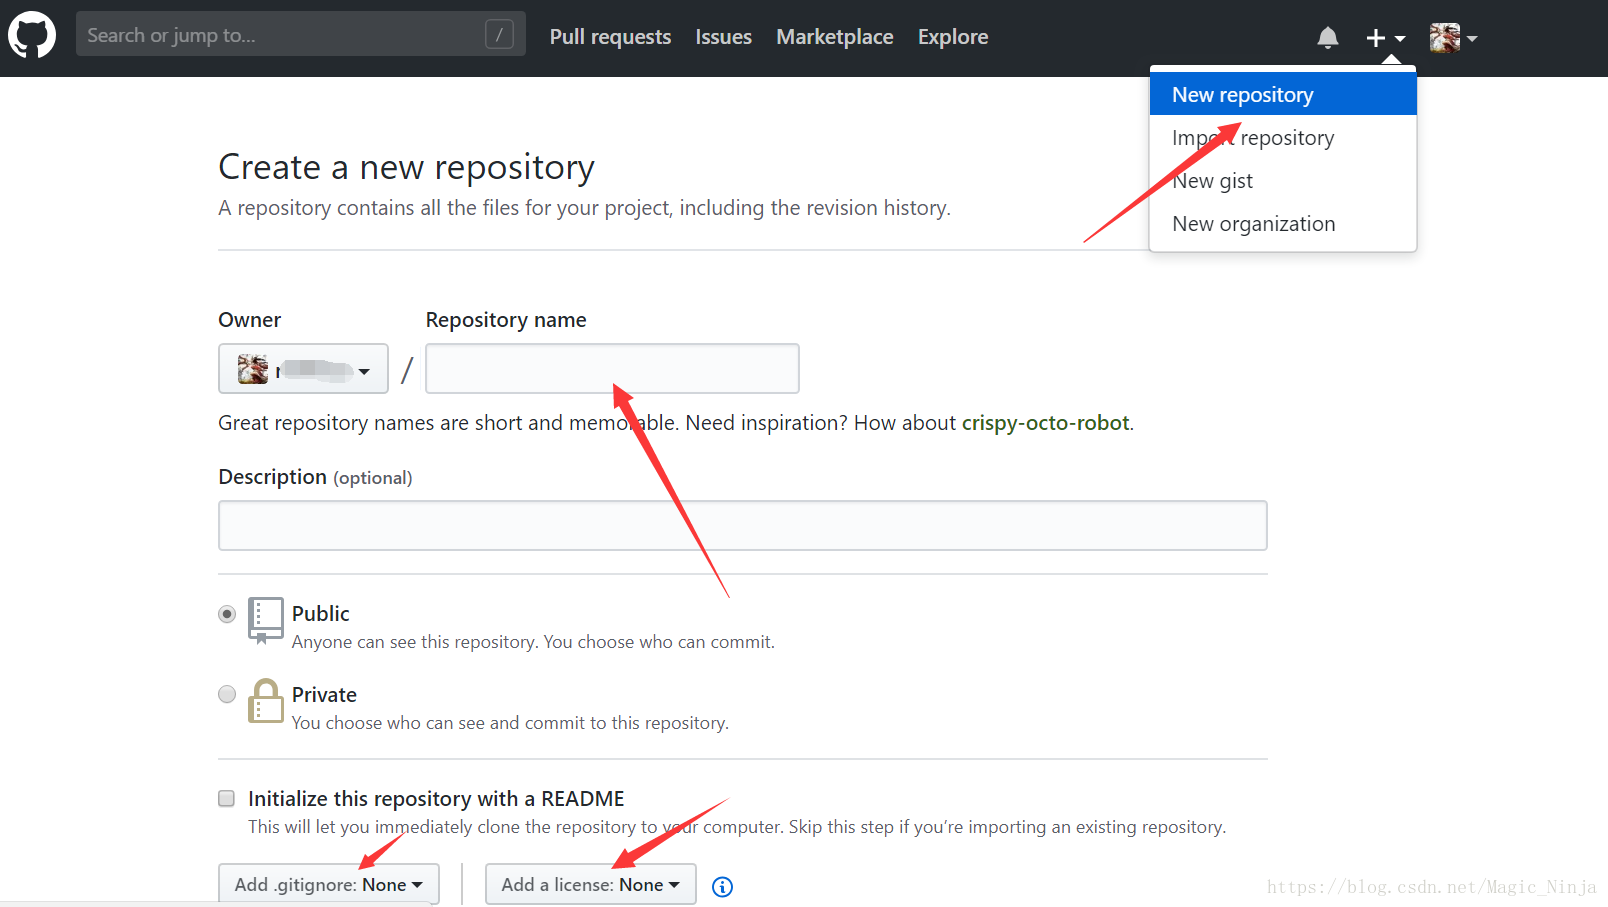Go to Pull requests
1608x907 pixels.
coord(610,37)
